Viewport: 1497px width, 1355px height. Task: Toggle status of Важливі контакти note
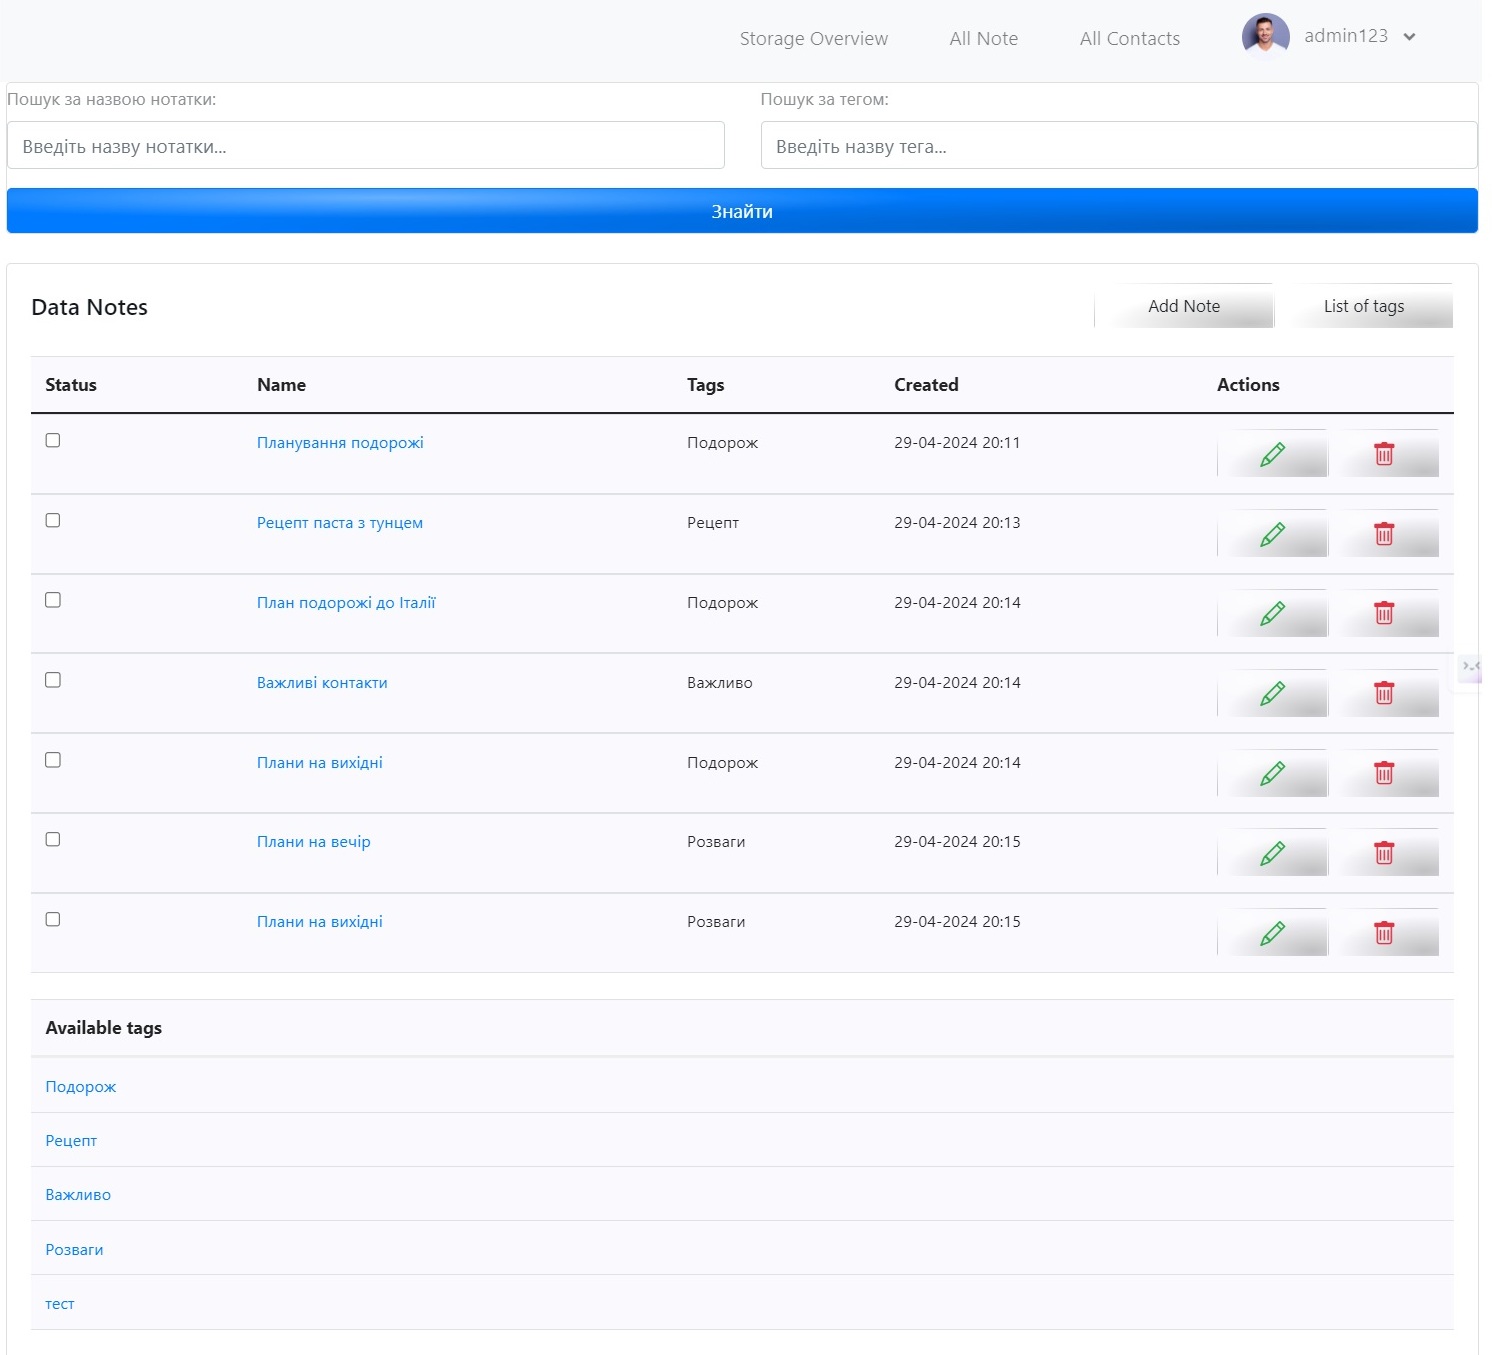[x=53, y=680]
